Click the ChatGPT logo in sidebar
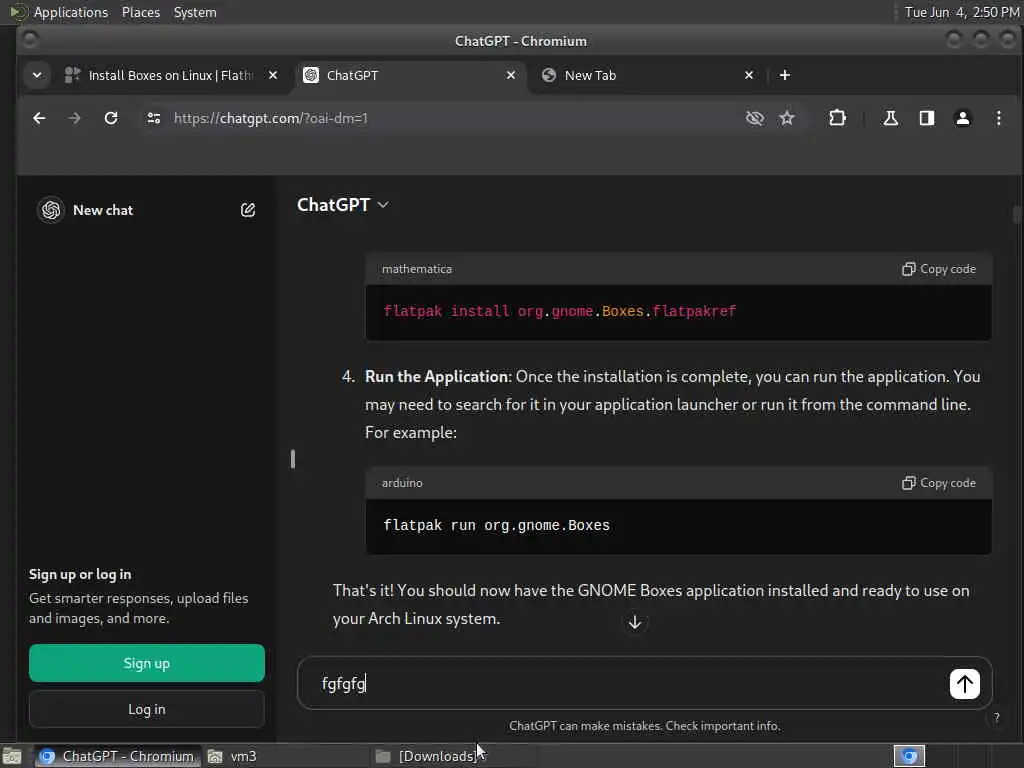The height and width of the screenshot is (768, 1024). click(x=51, y=210)
